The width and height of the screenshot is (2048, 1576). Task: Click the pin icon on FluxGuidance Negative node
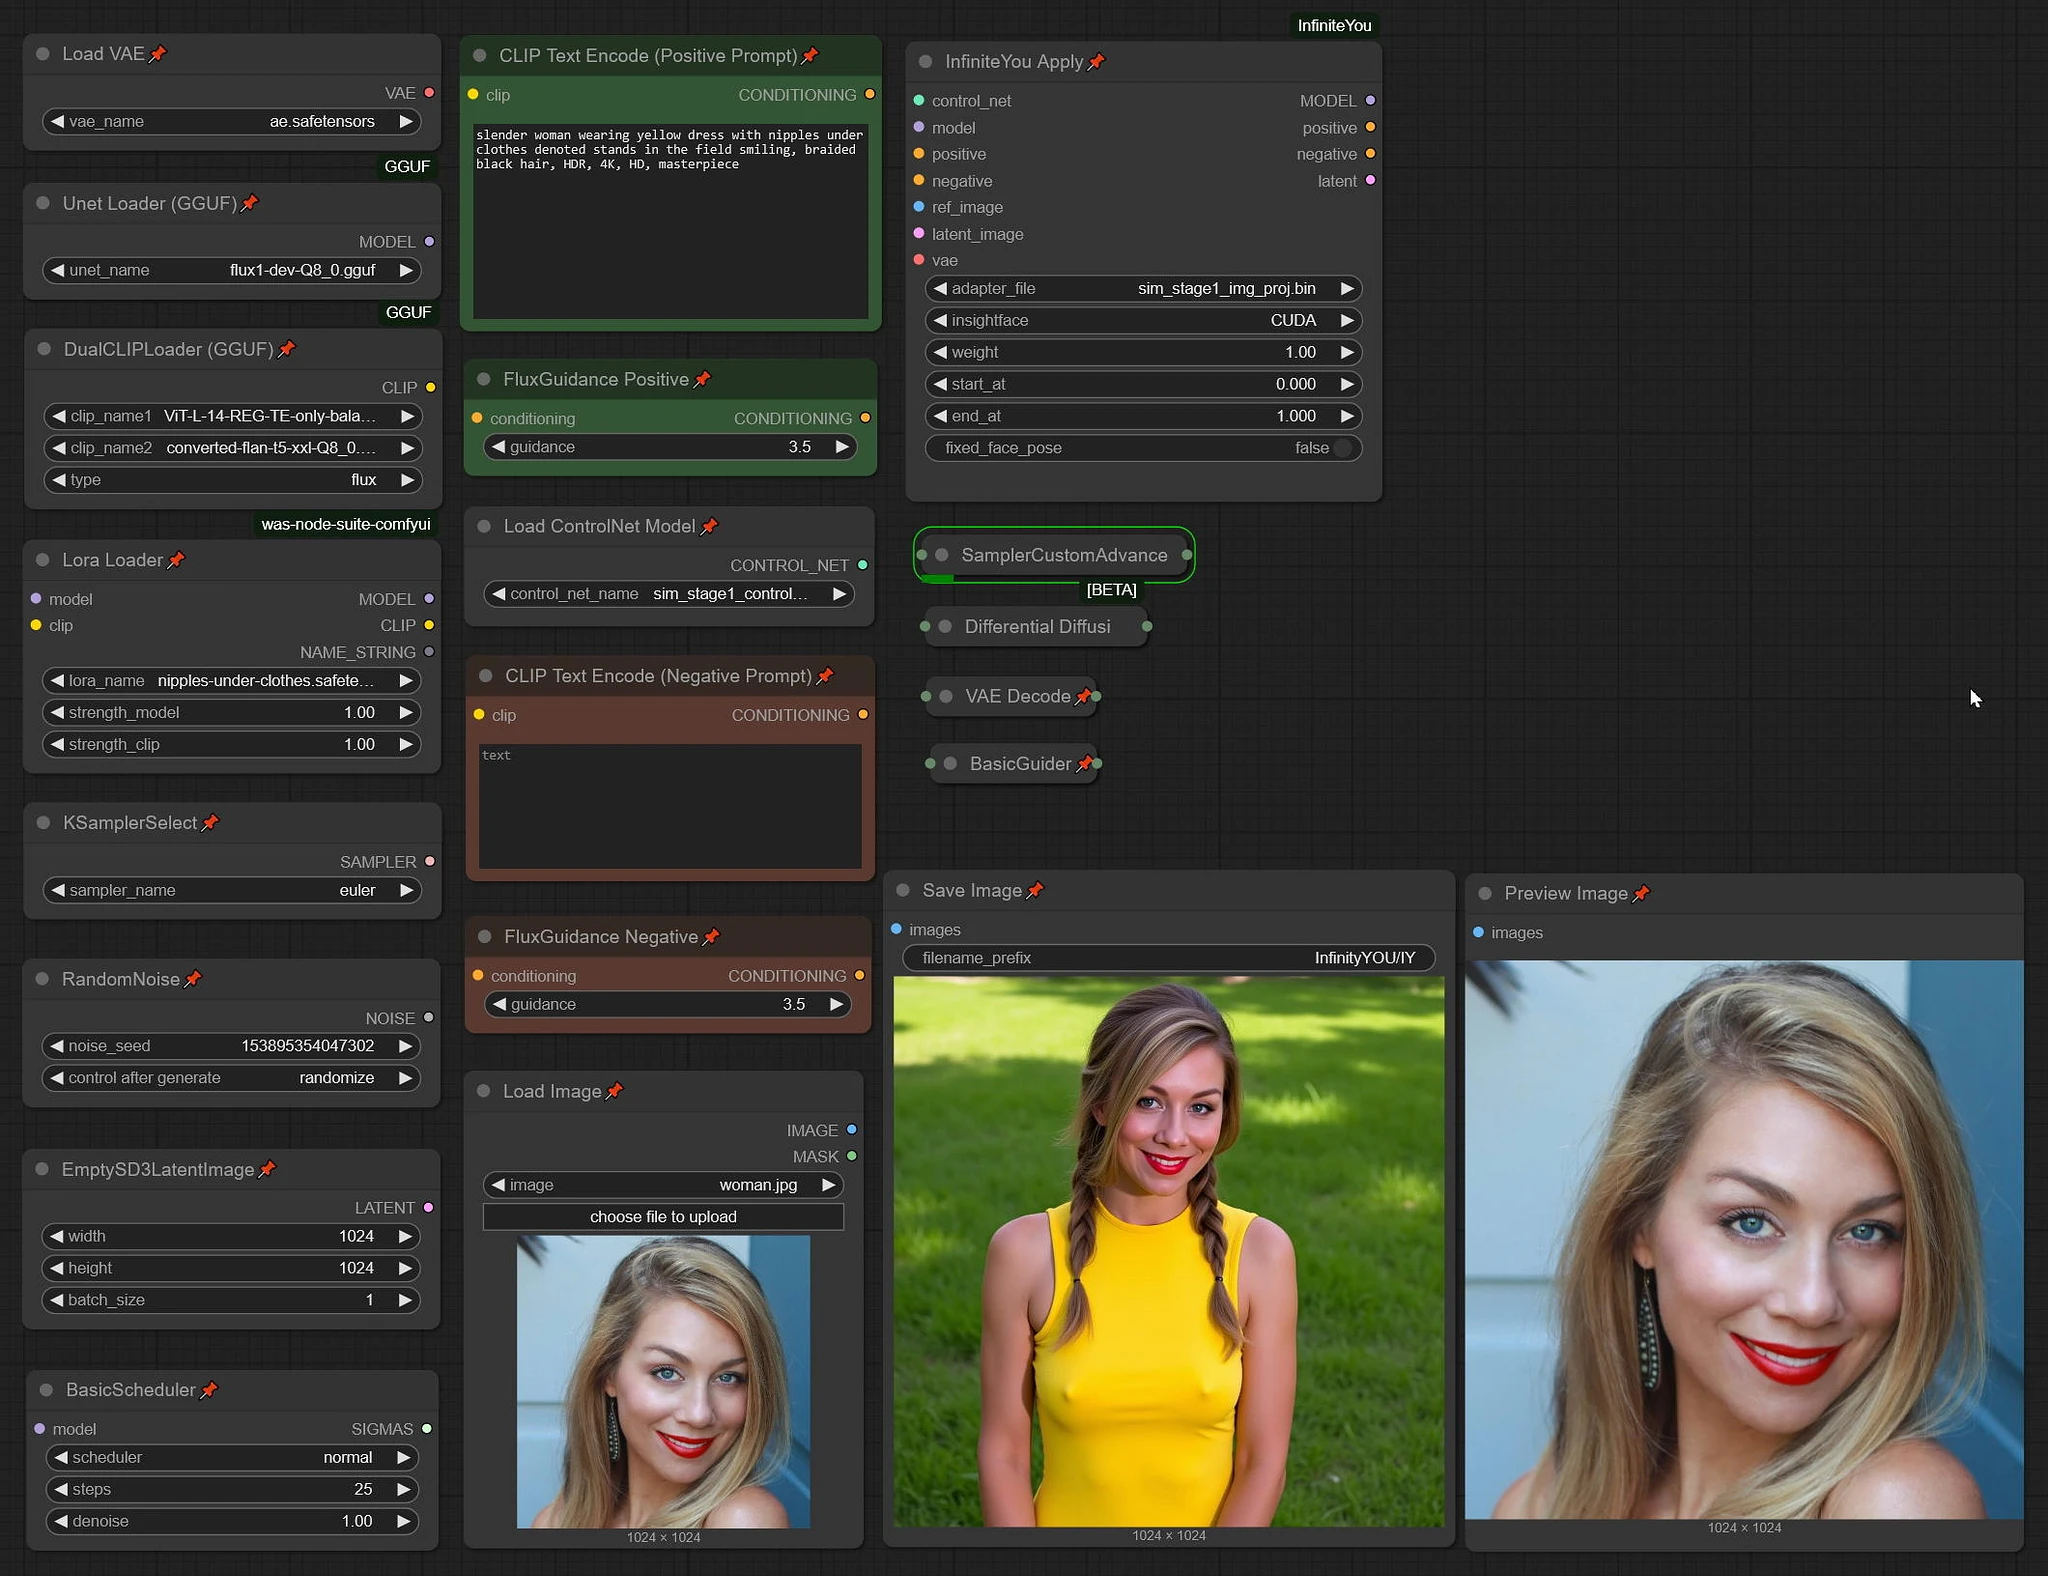(711, 937)
